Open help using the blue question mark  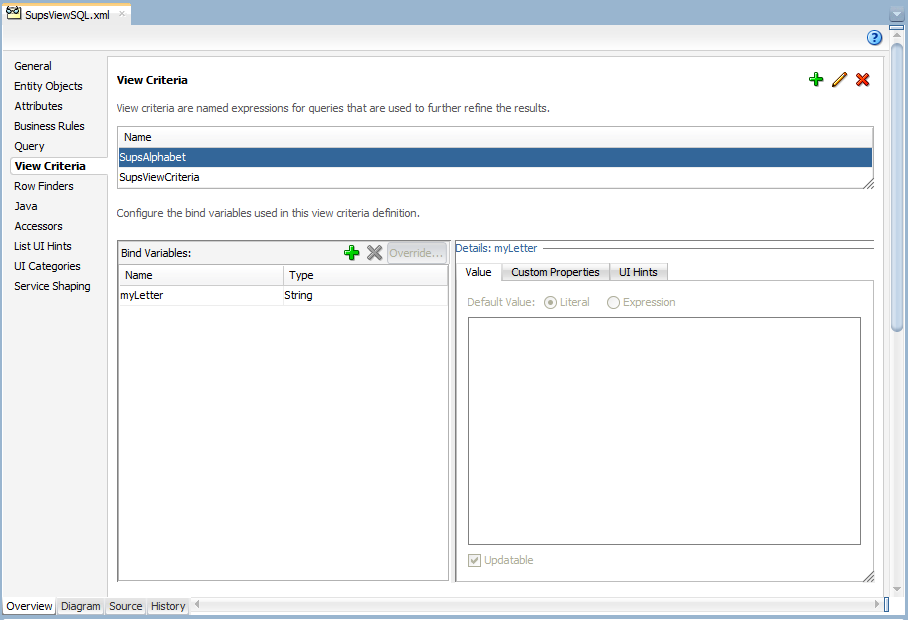coord(874,38)
